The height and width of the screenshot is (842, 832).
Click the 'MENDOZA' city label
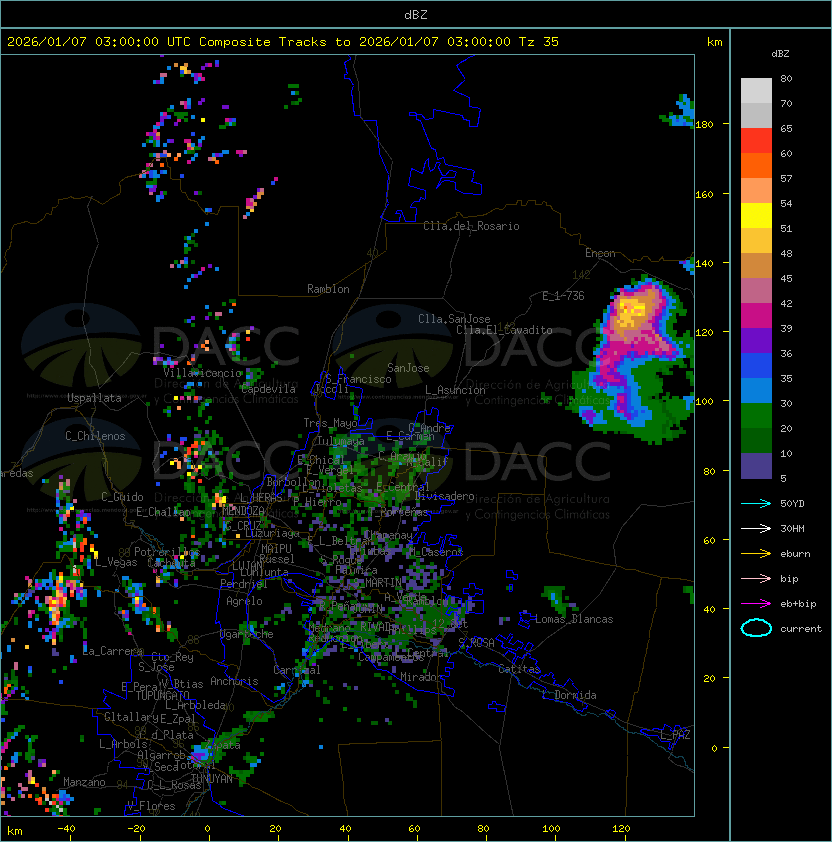coord(243,511)
